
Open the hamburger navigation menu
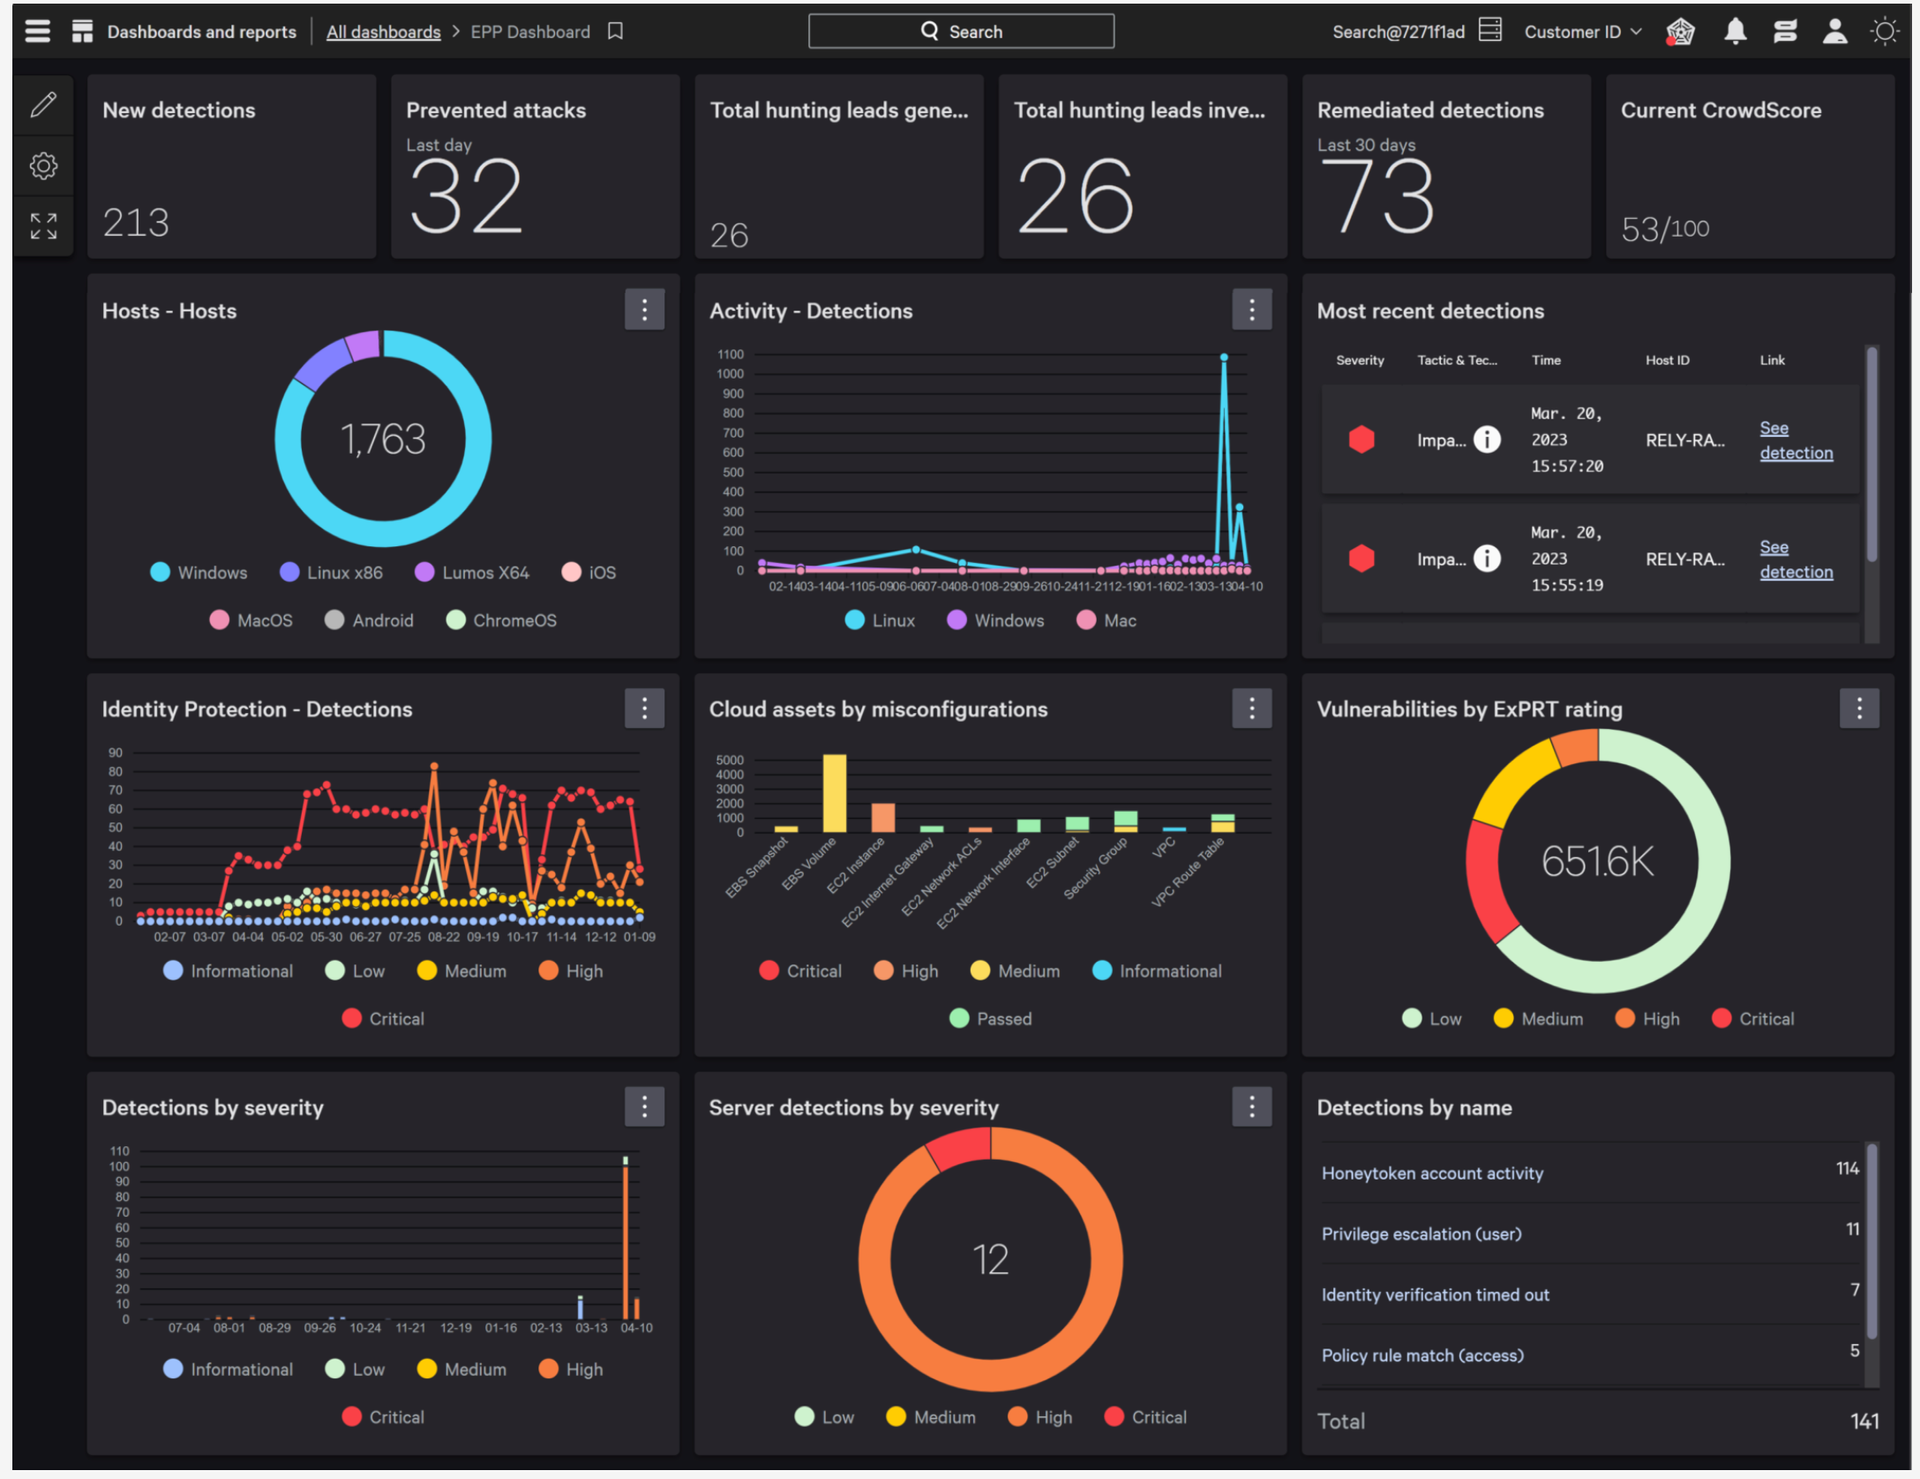[37, 31]
